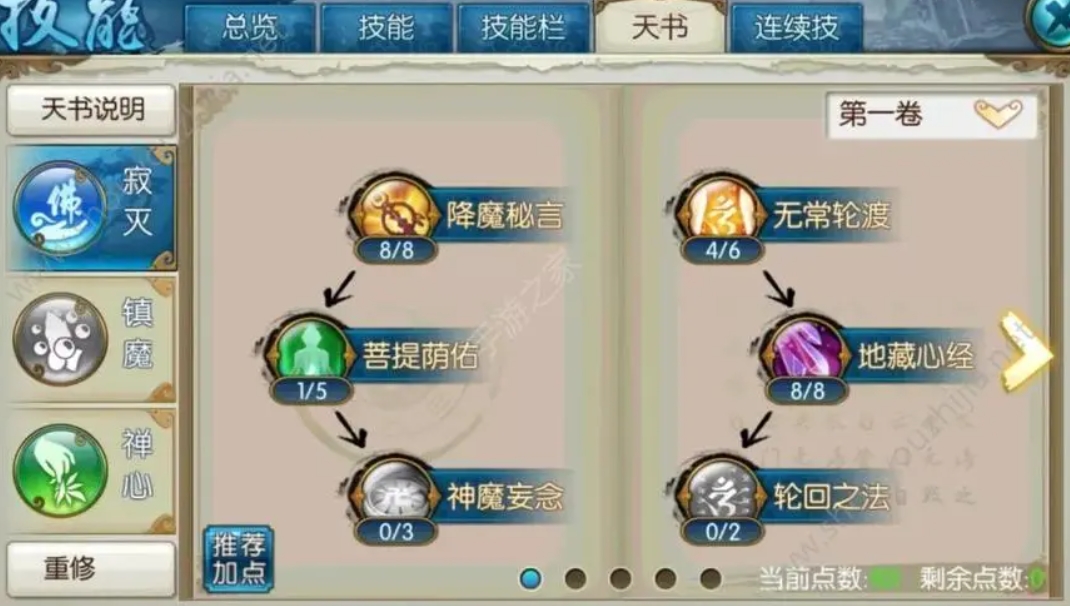This screenshot has width=1070, height=606.
Task: Open the 第一卷 volume dropdown
Action: click(931, 114)
